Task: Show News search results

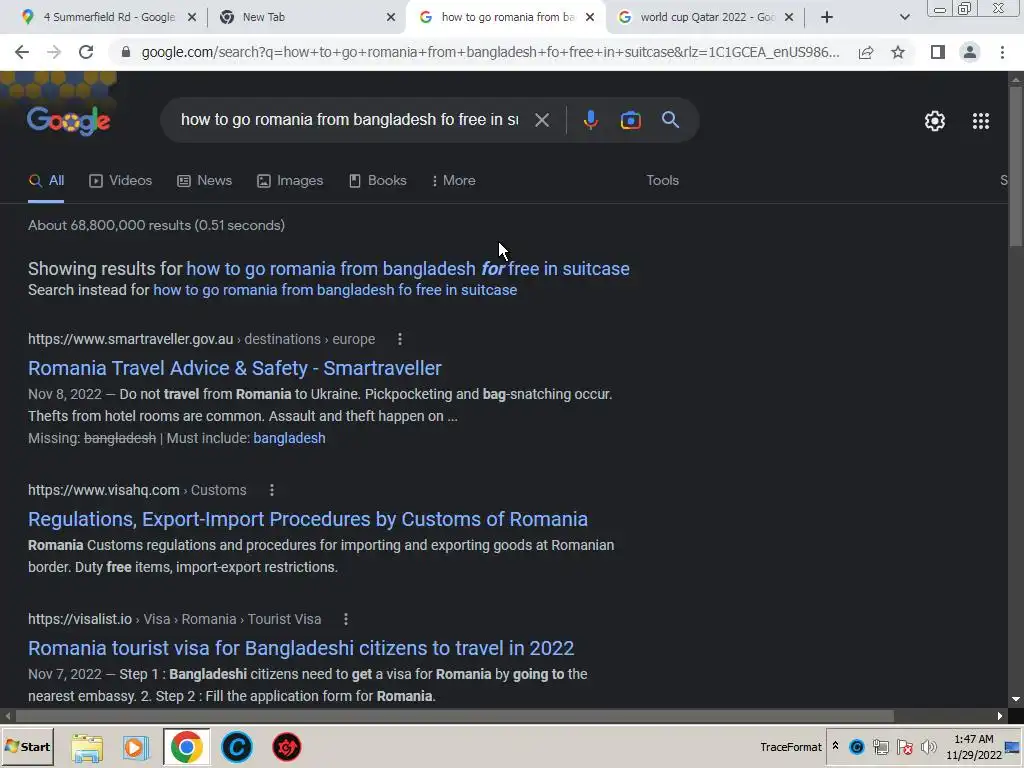Action: 204,180
